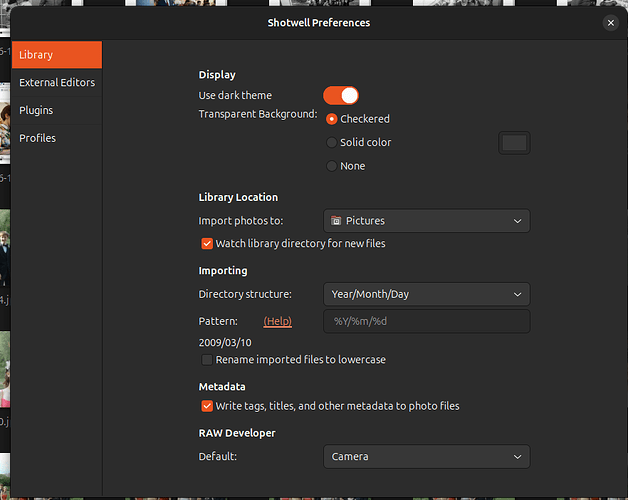Choose None for transparent background
The height and width of the screenshot is (500, 628).
tap(332, 166)
